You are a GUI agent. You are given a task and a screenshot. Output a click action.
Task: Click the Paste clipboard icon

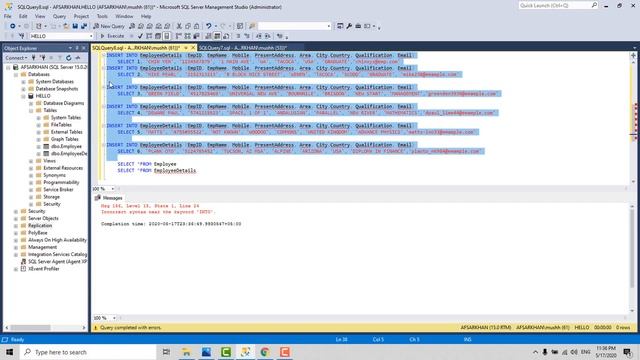click(196, 26)
